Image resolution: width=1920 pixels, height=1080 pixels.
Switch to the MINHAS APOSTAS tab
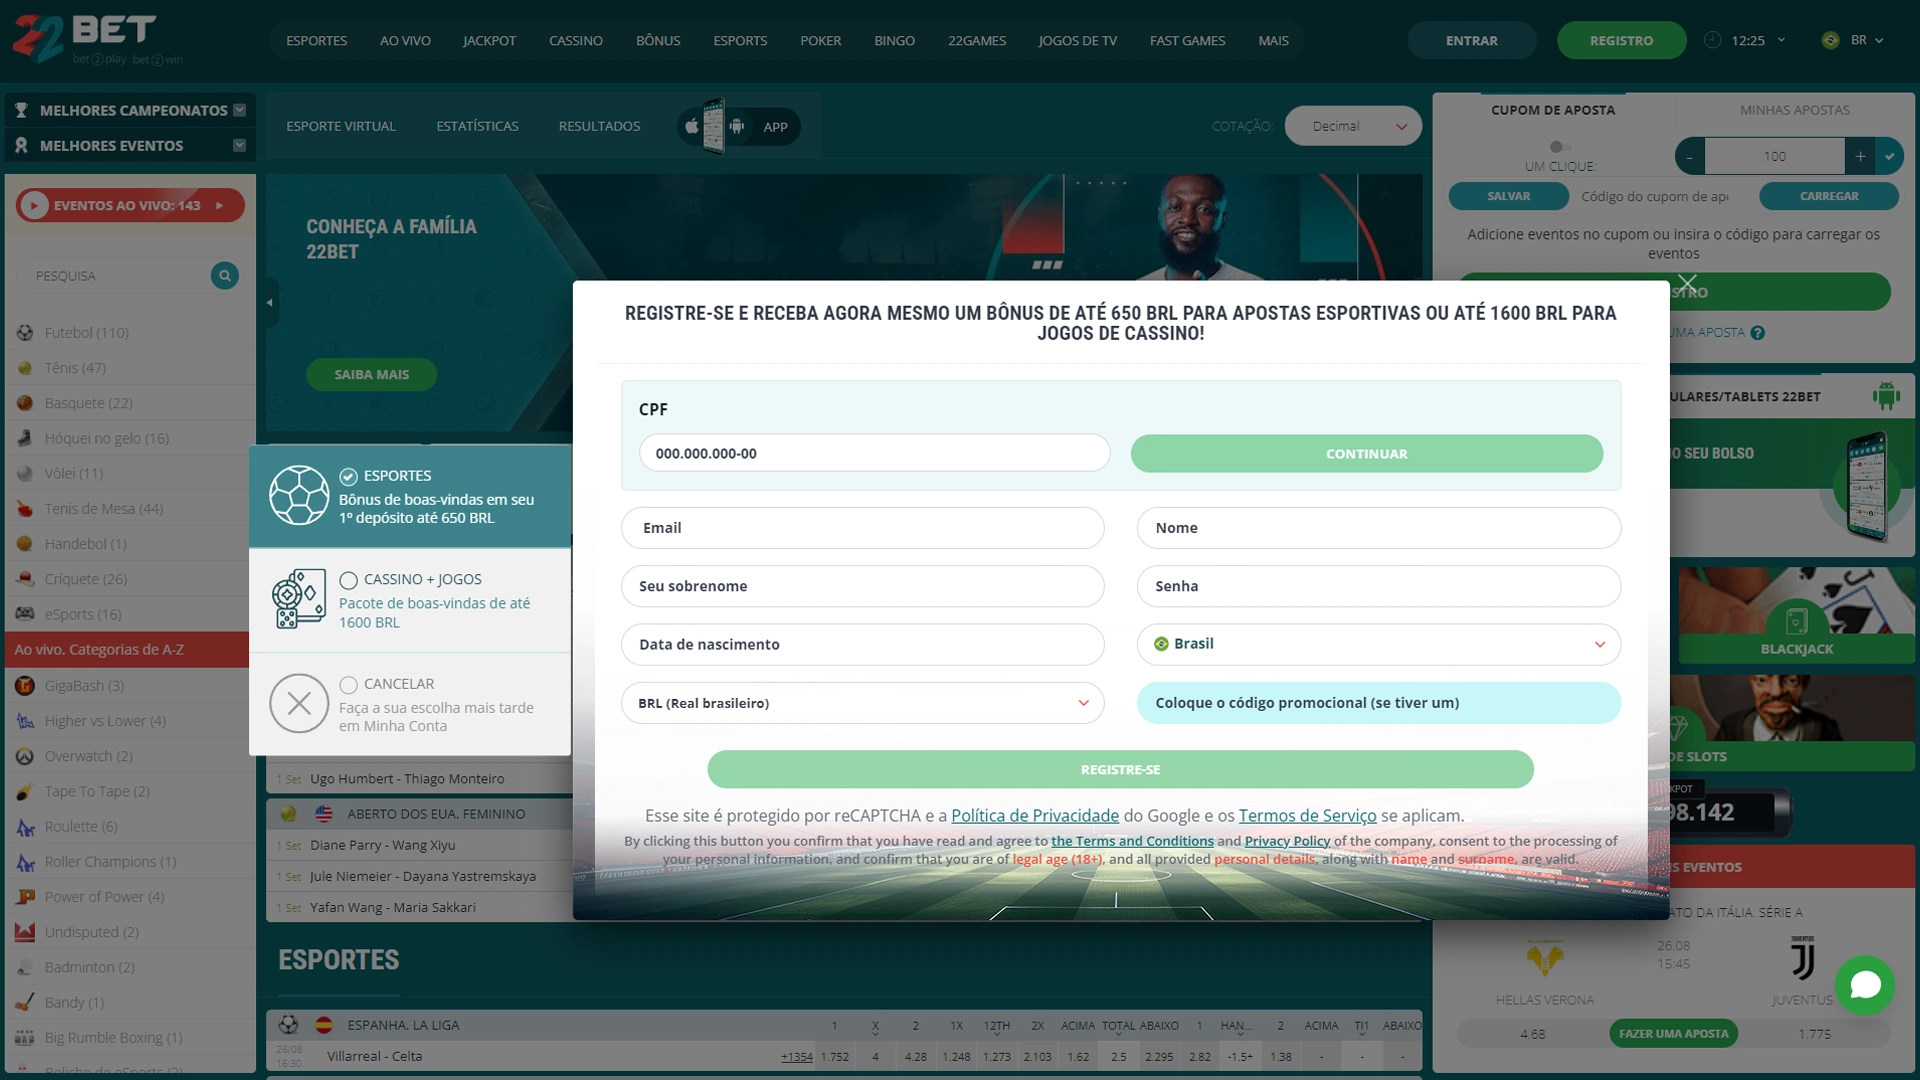click(1795, 110)
